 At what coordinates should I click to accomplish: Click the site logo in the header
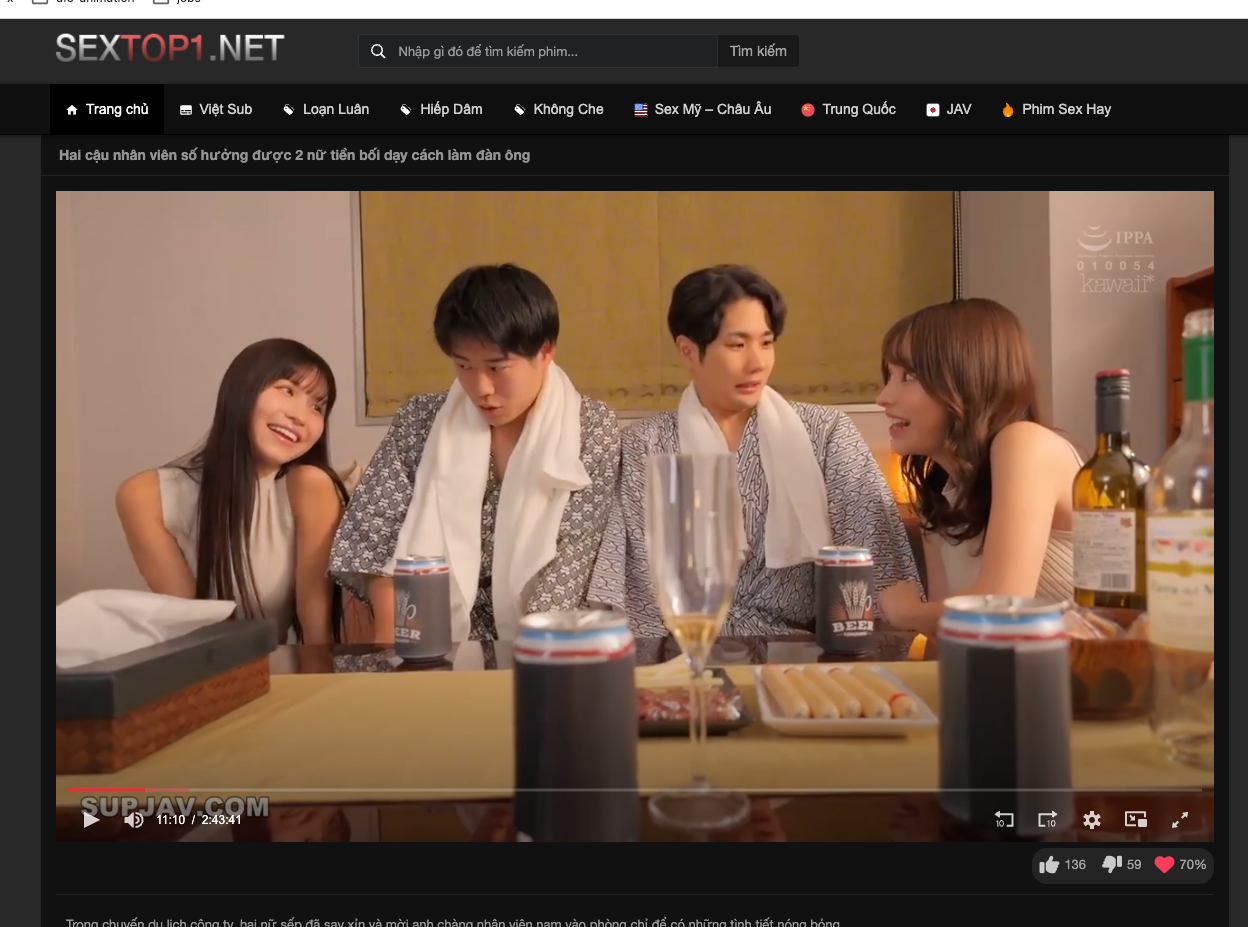tap(170, 48)
